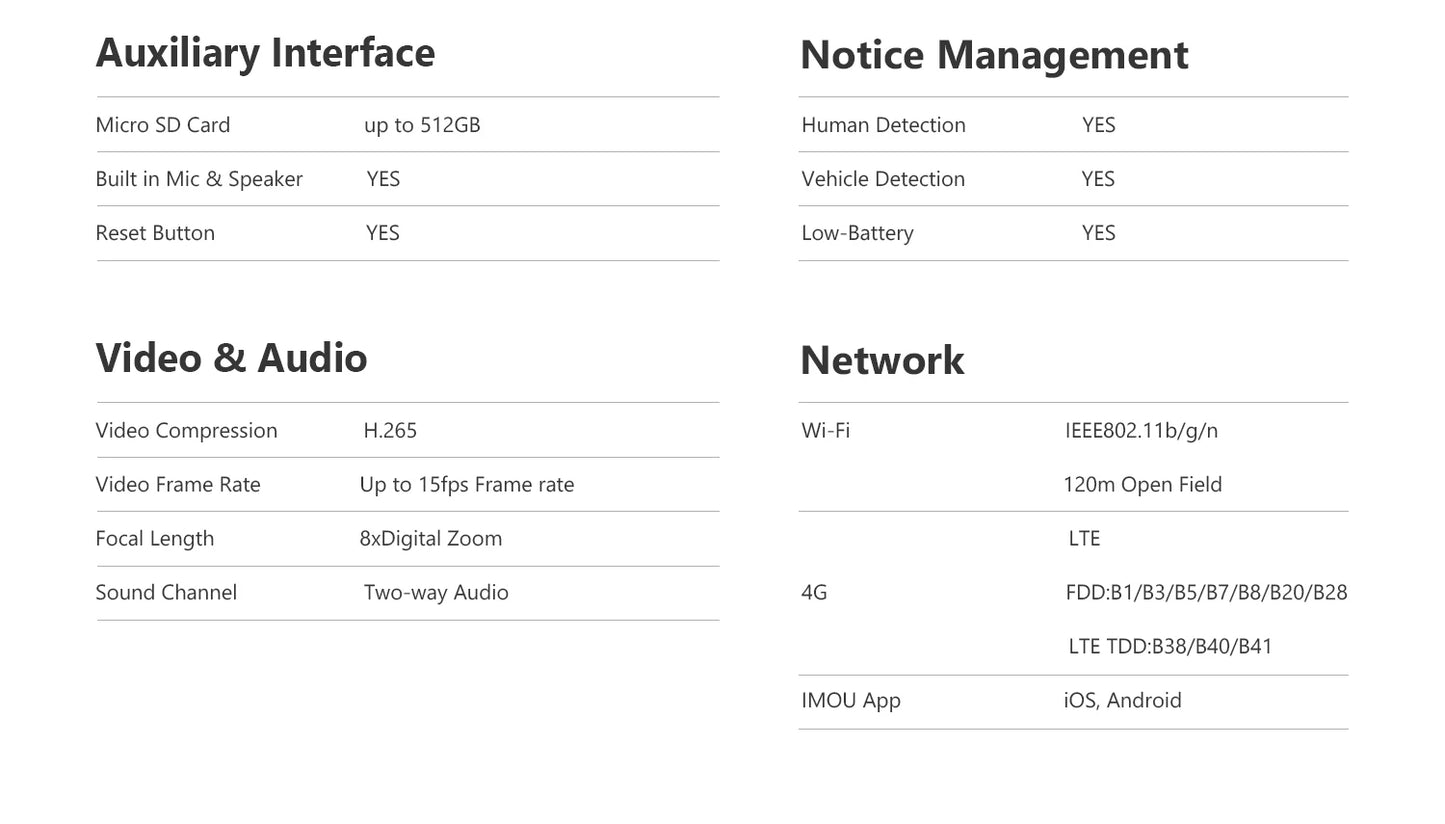Select the 'up to 512GB' value
The image size is (1445, 824).
click(422, 125)
